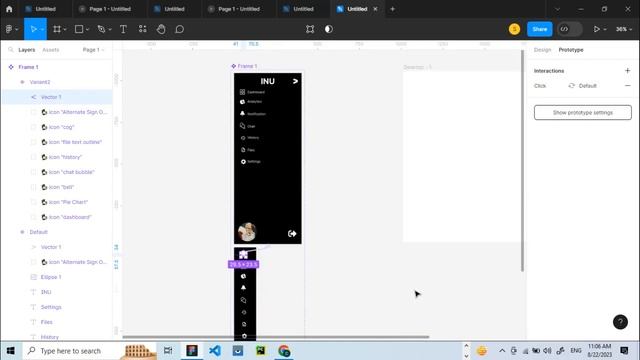The image size is (640, 360).
Task: Remove the Click interaction with the minus icon
Action: coord(627,86)
